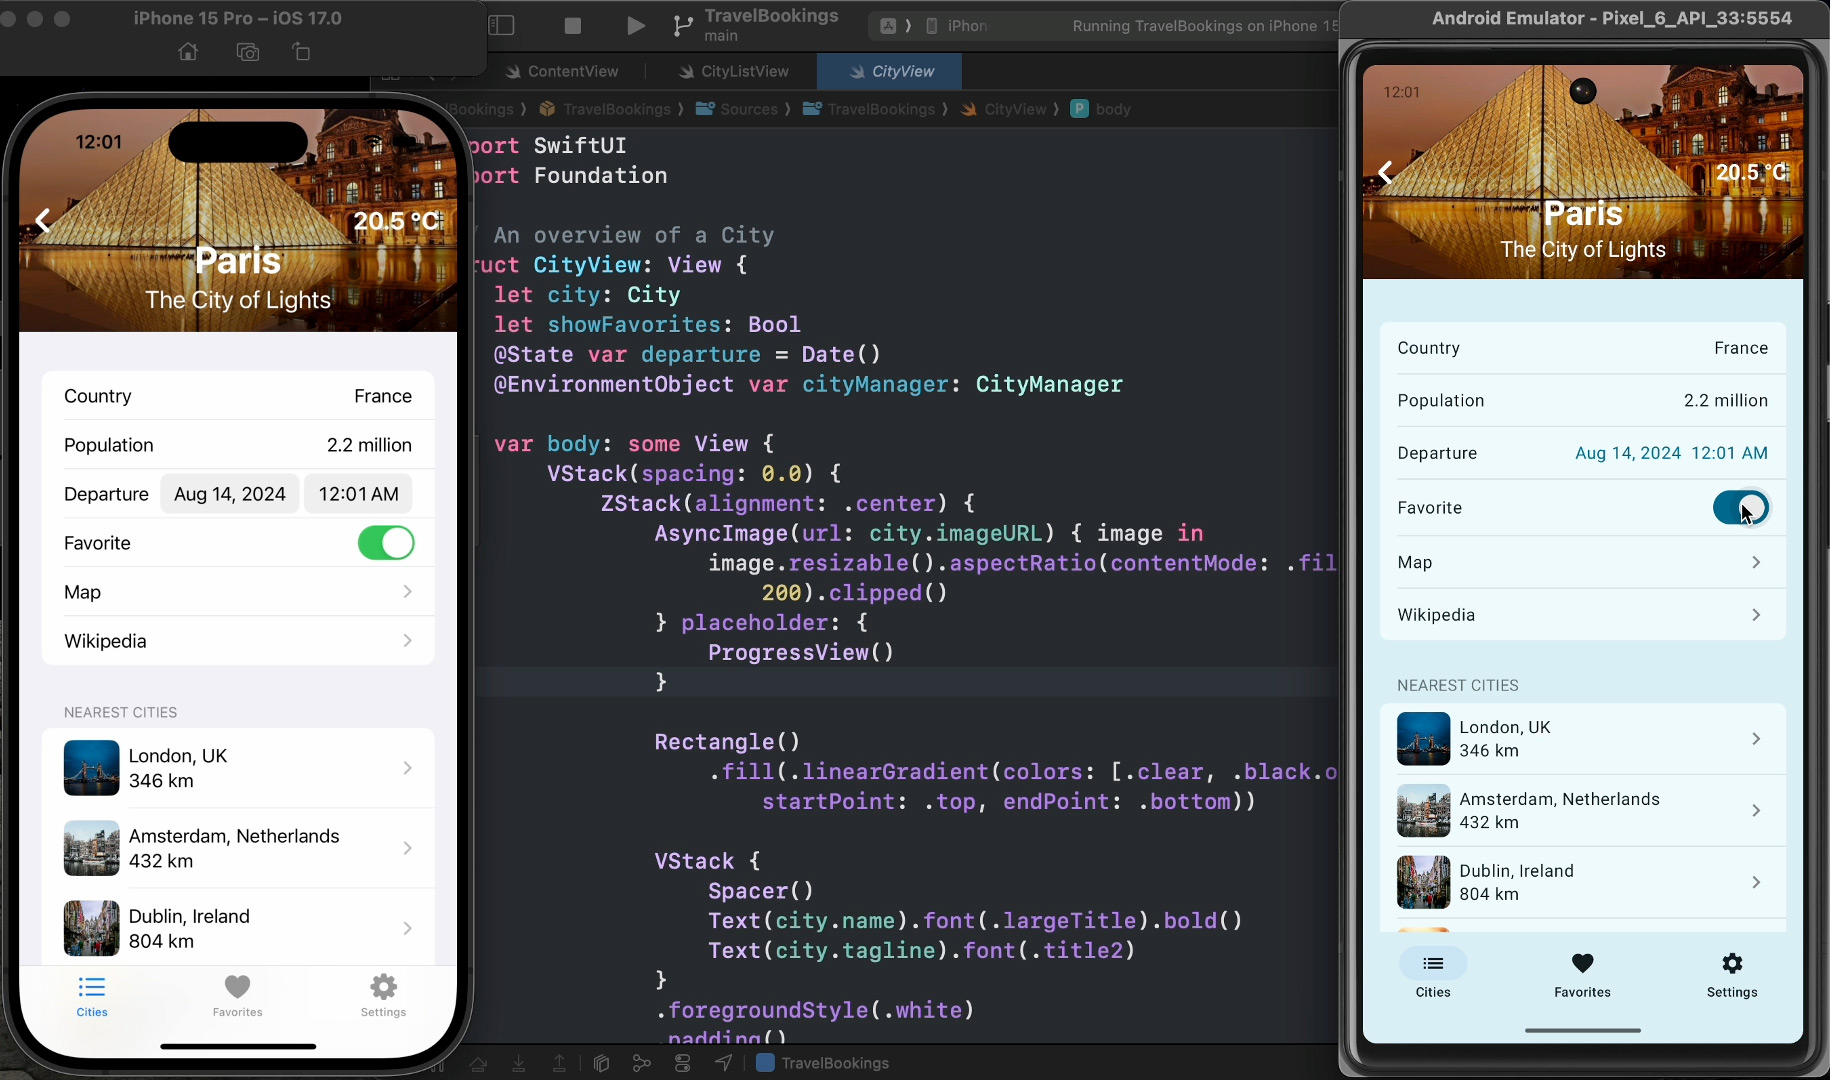Tap the Android departure date Aug 14, 2024

click(1628, 453)
